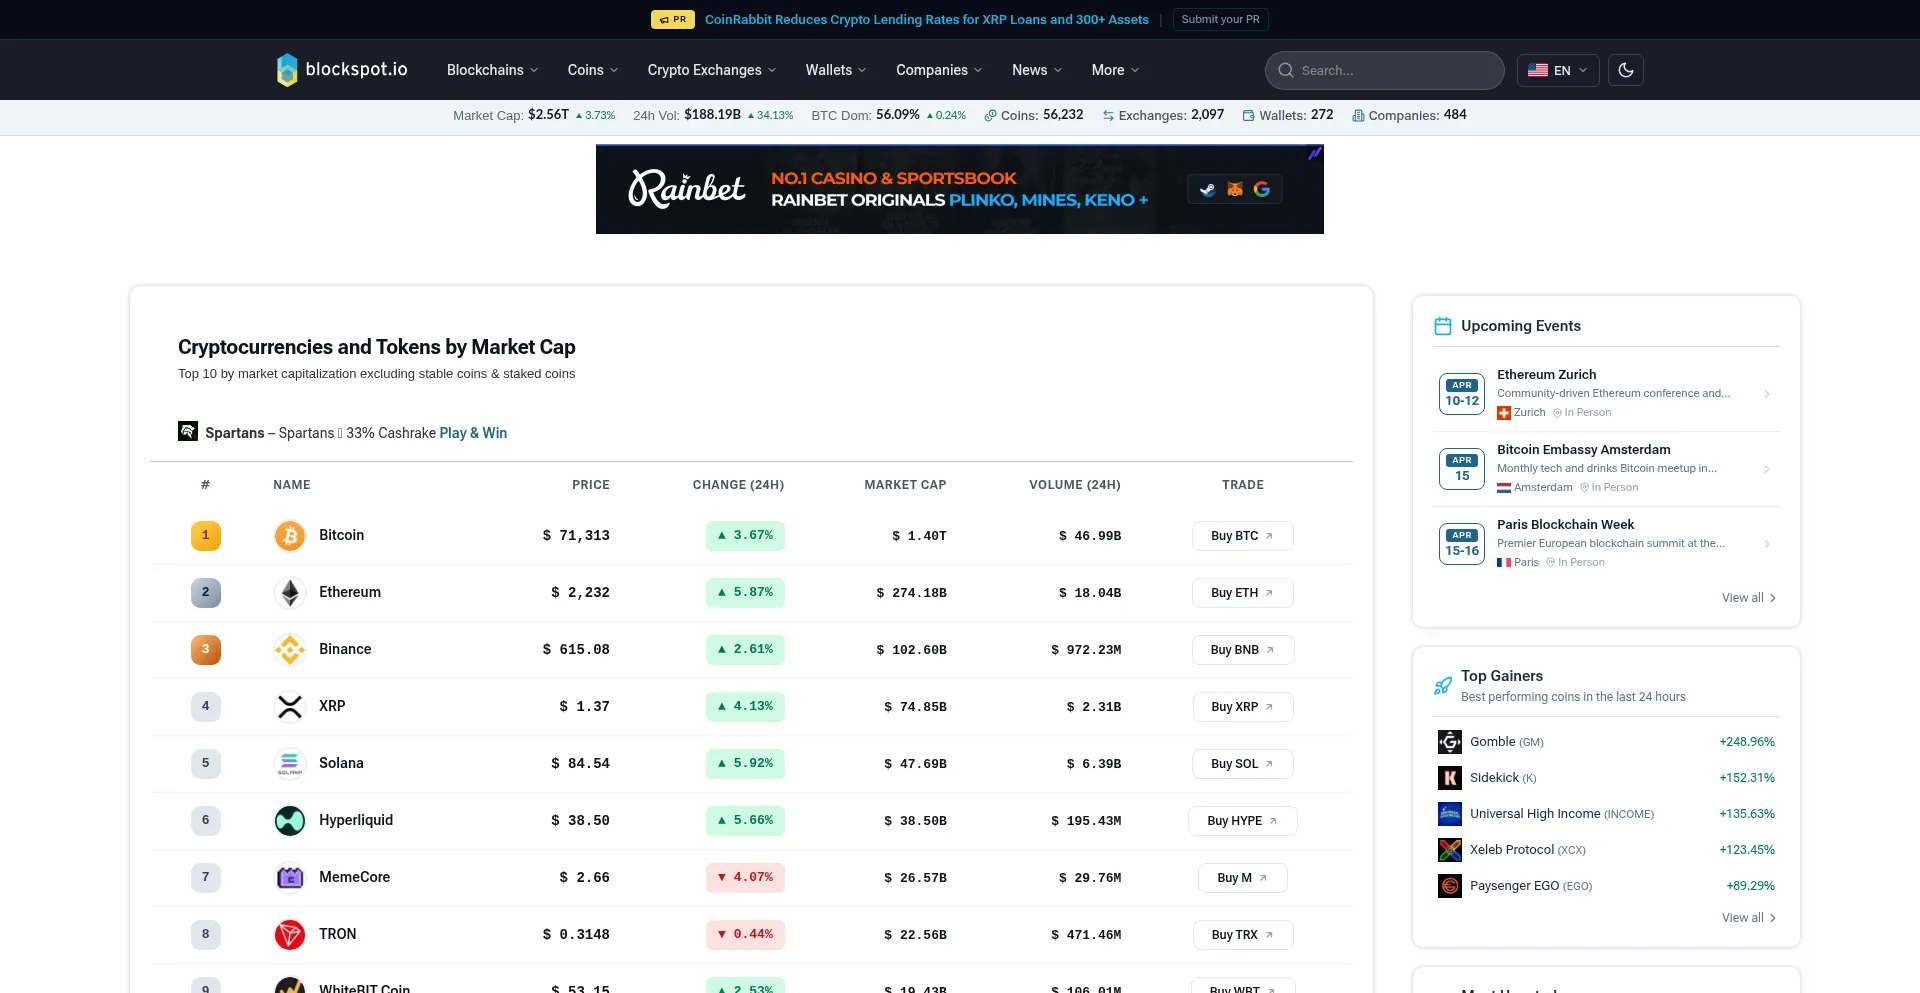1920x993 pixels.
Task: Open the EN language dropdown
Action: 1558,70
